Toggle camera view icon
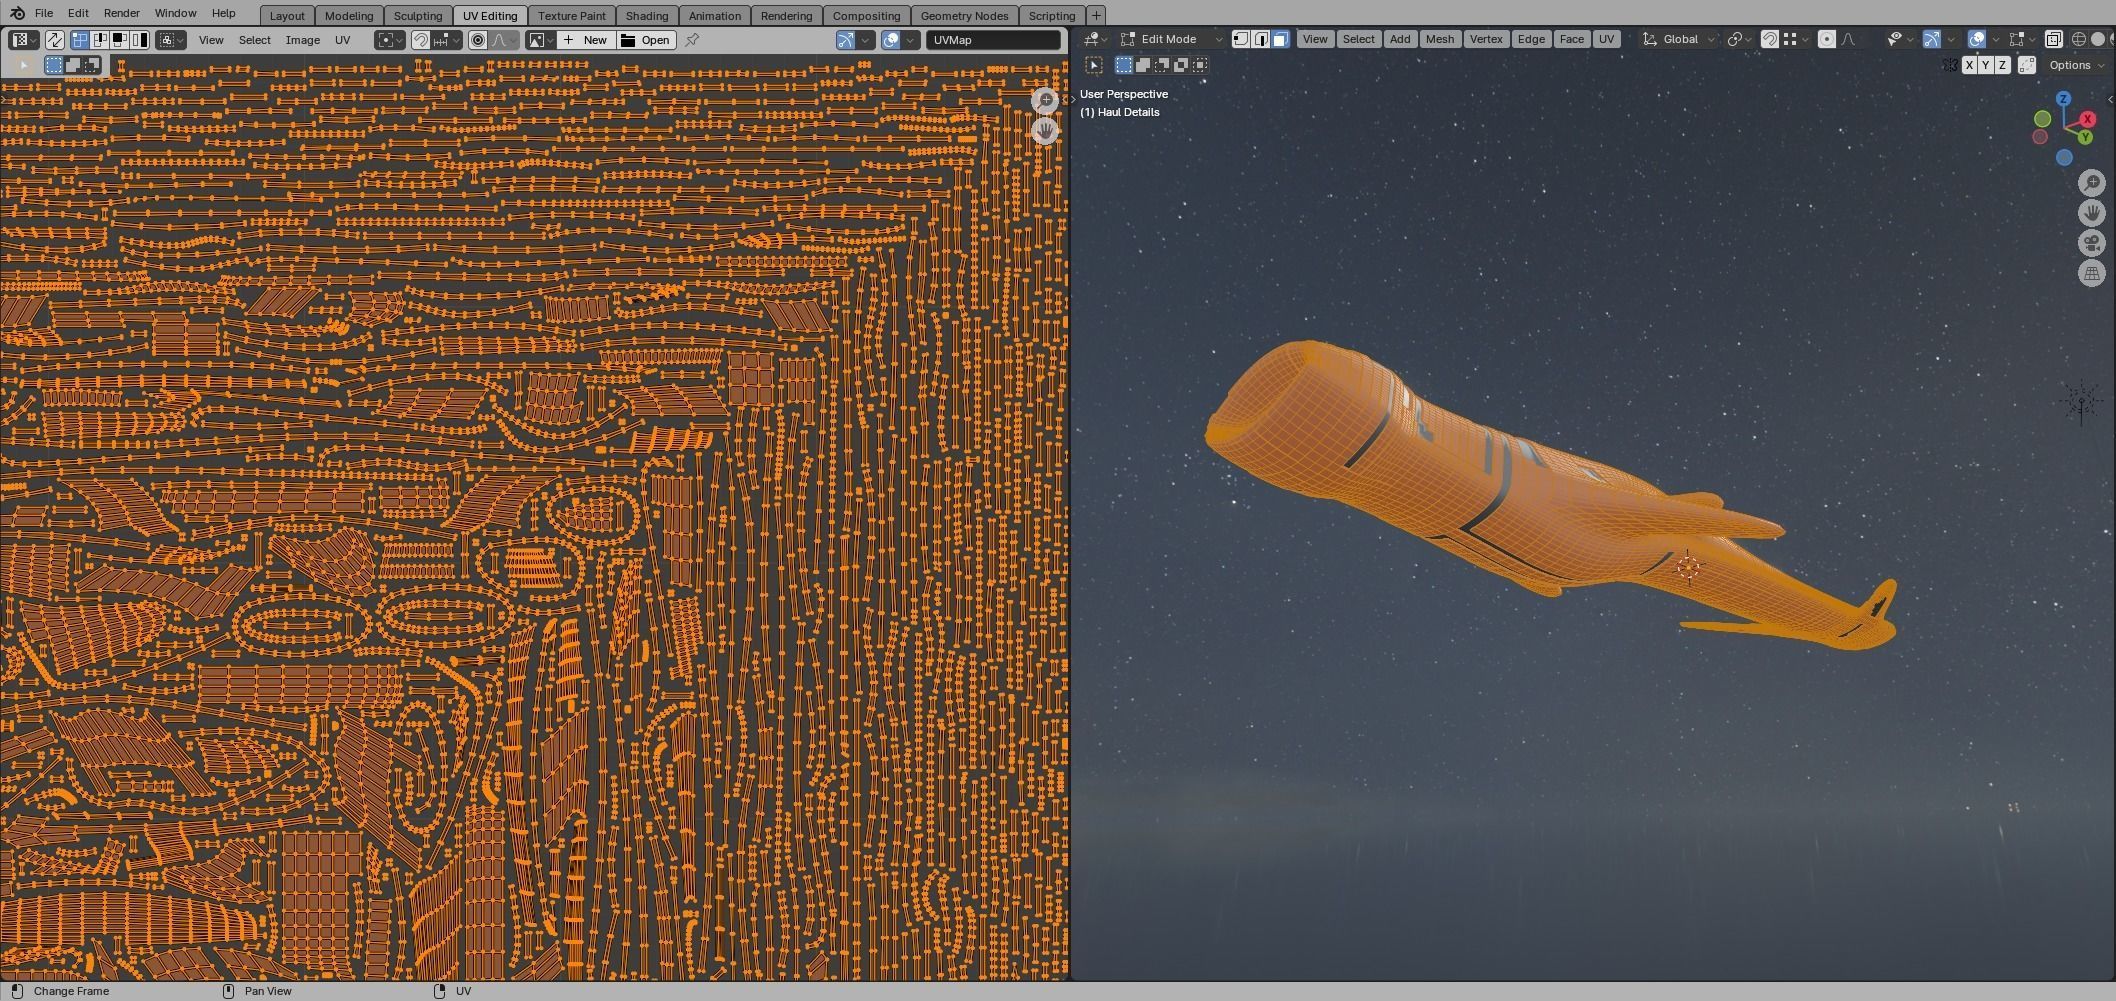This screenshot has width=2116, height=1001. (x=2092, y=243)
